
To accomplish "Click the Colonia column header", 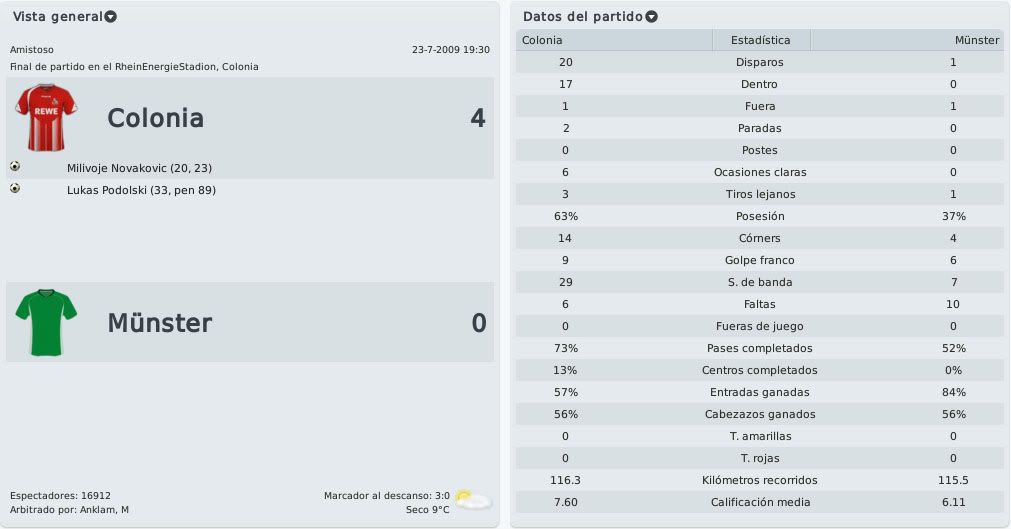I will [x=614, y=40].
